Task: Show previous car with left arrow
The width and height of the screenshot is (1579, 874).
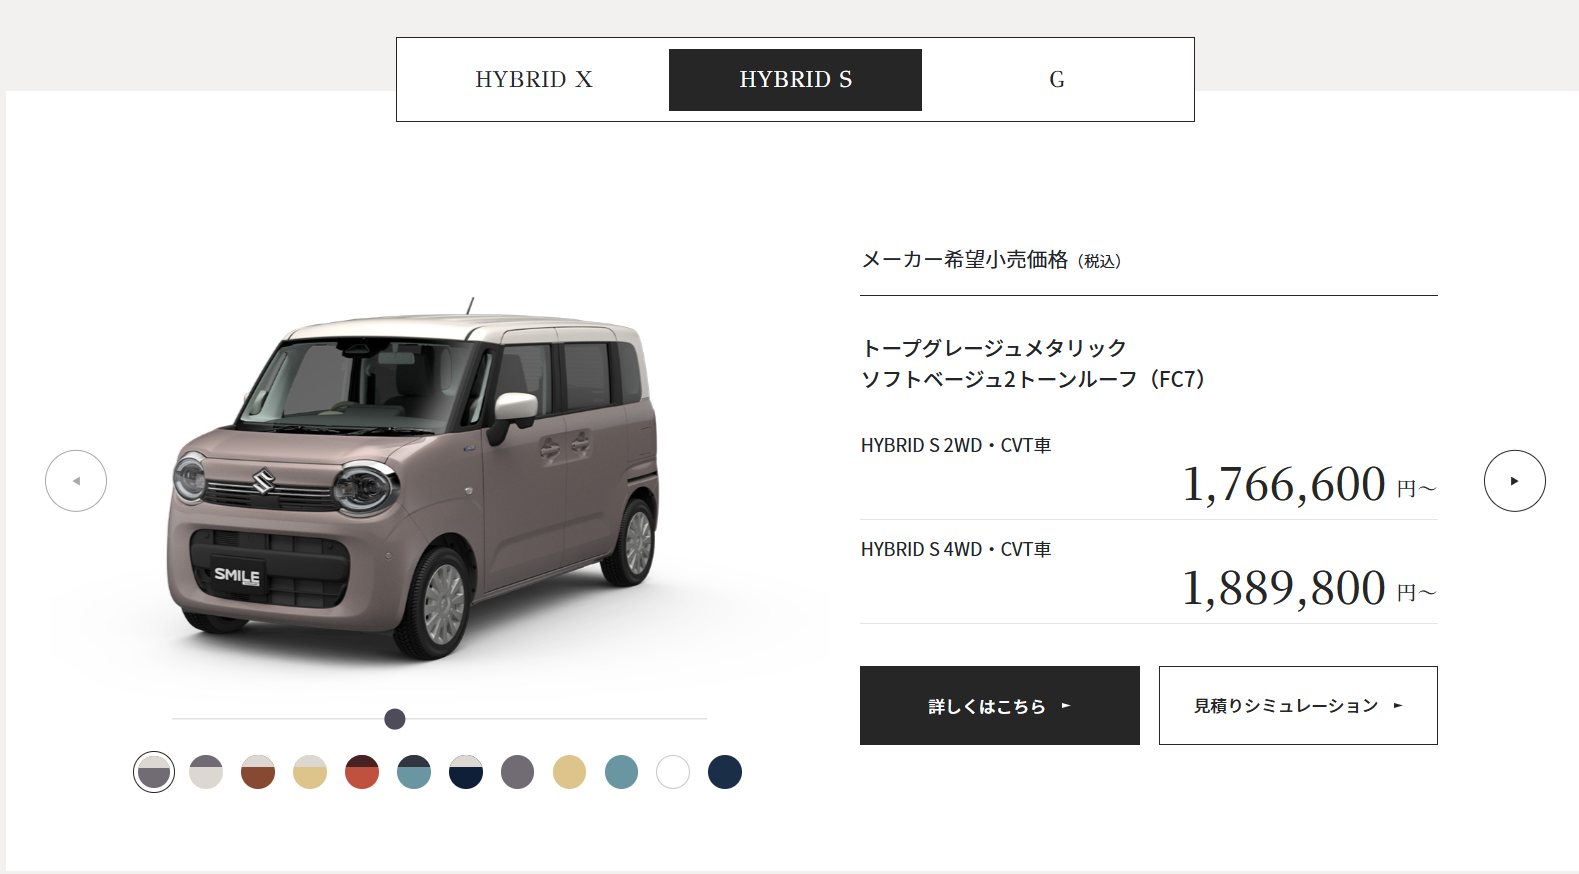Action: [x=76, y=481]
